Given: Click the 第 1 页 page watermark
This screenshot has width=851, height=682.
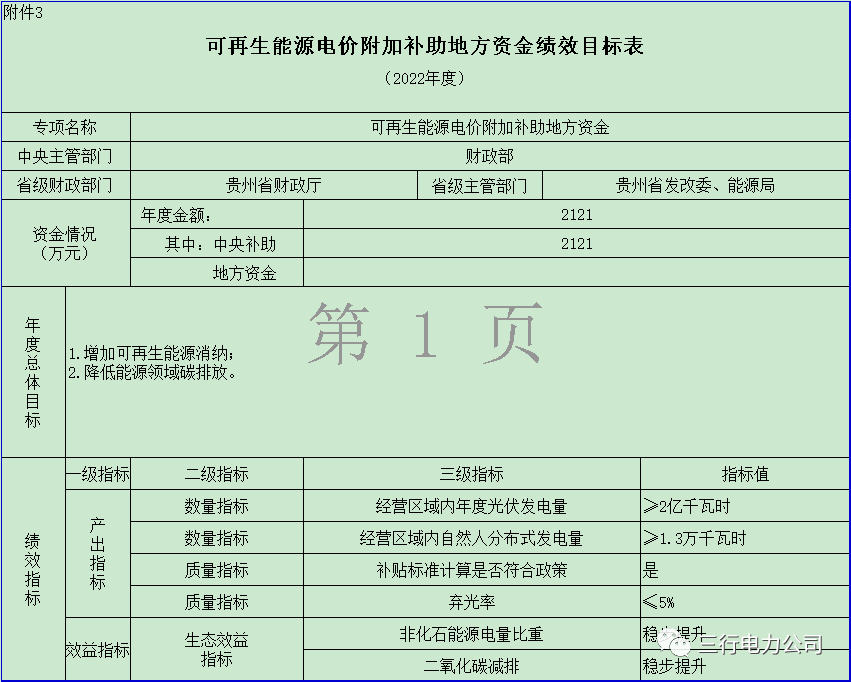Looking at the screenshot, I should click(x=426, y=333).
